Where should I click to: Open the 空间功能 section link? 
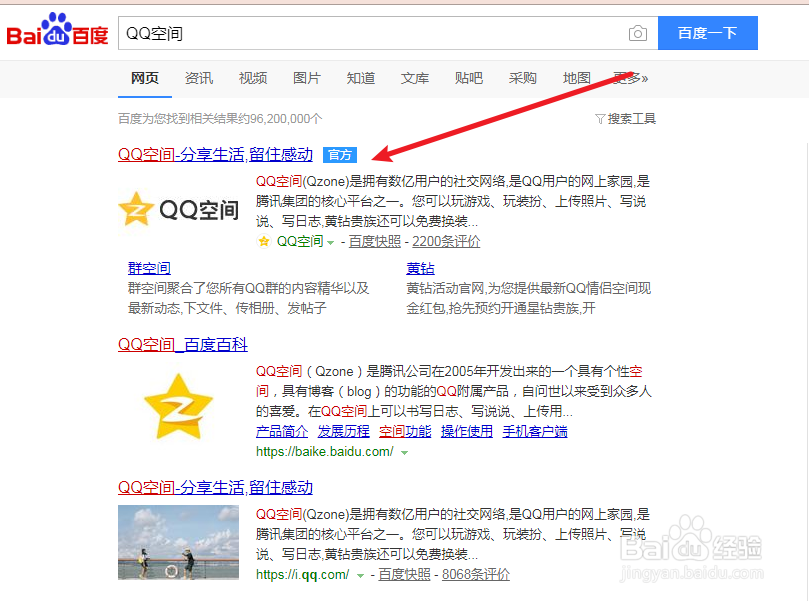click(x=405, y=431)
